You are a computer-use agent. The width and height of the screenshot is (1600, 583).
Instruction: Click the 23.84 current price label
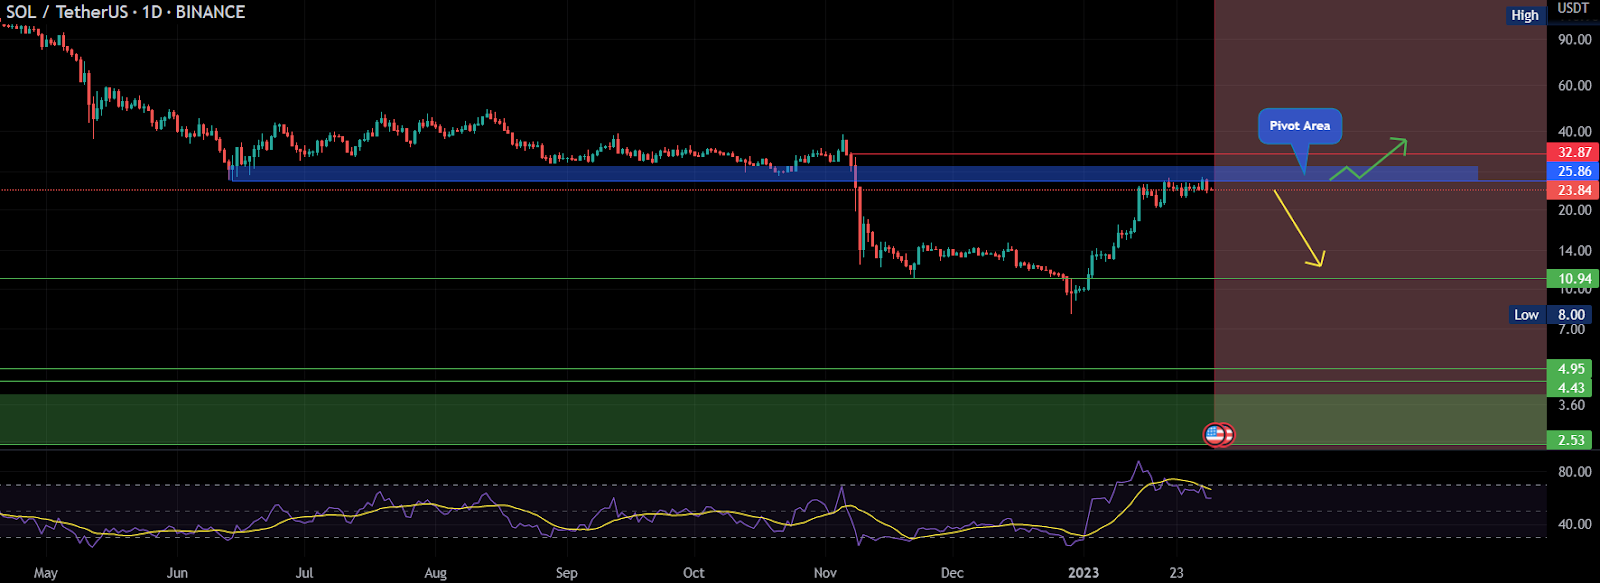pyautogui.click(x=1574, y=190)
